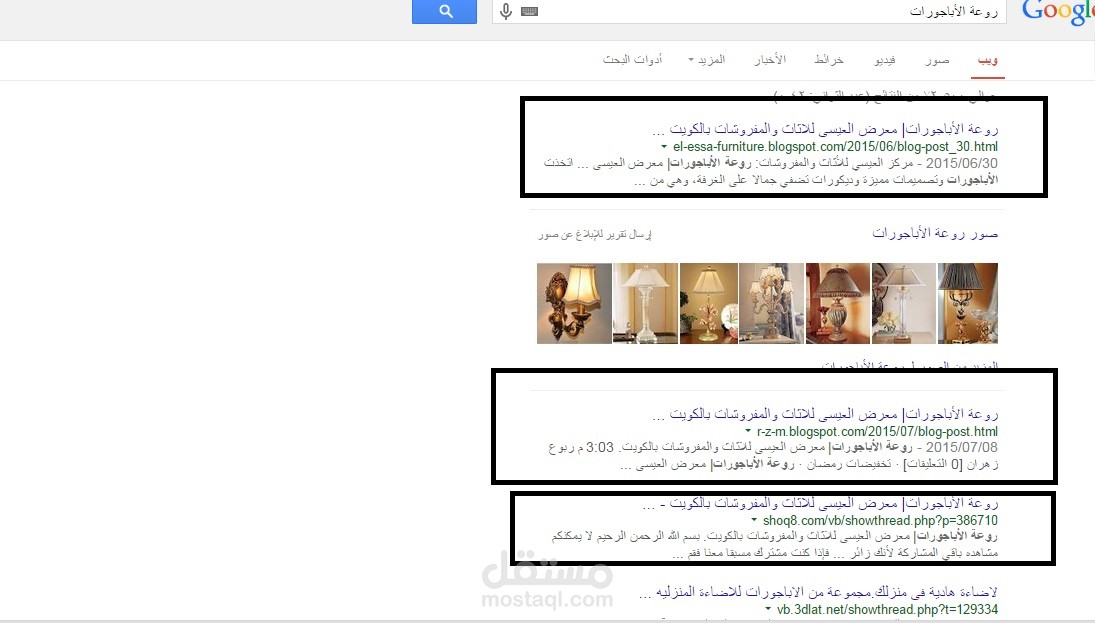Go to the Google logo home
The width and height of the screenshot is (1095, 623).
tap(1058, 12)
